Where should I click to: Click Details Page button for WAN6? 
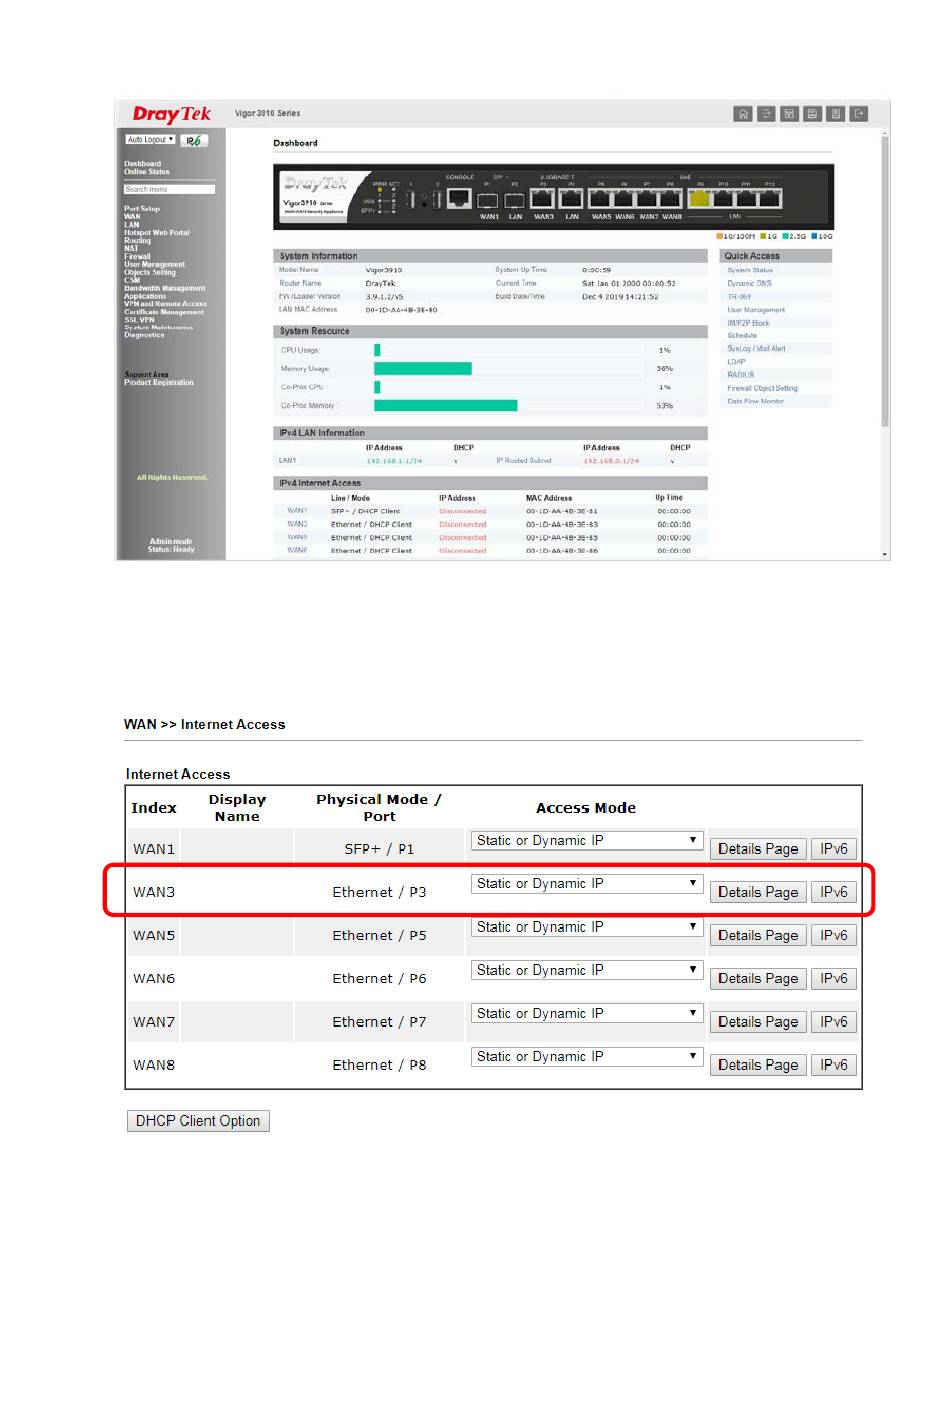758,979
